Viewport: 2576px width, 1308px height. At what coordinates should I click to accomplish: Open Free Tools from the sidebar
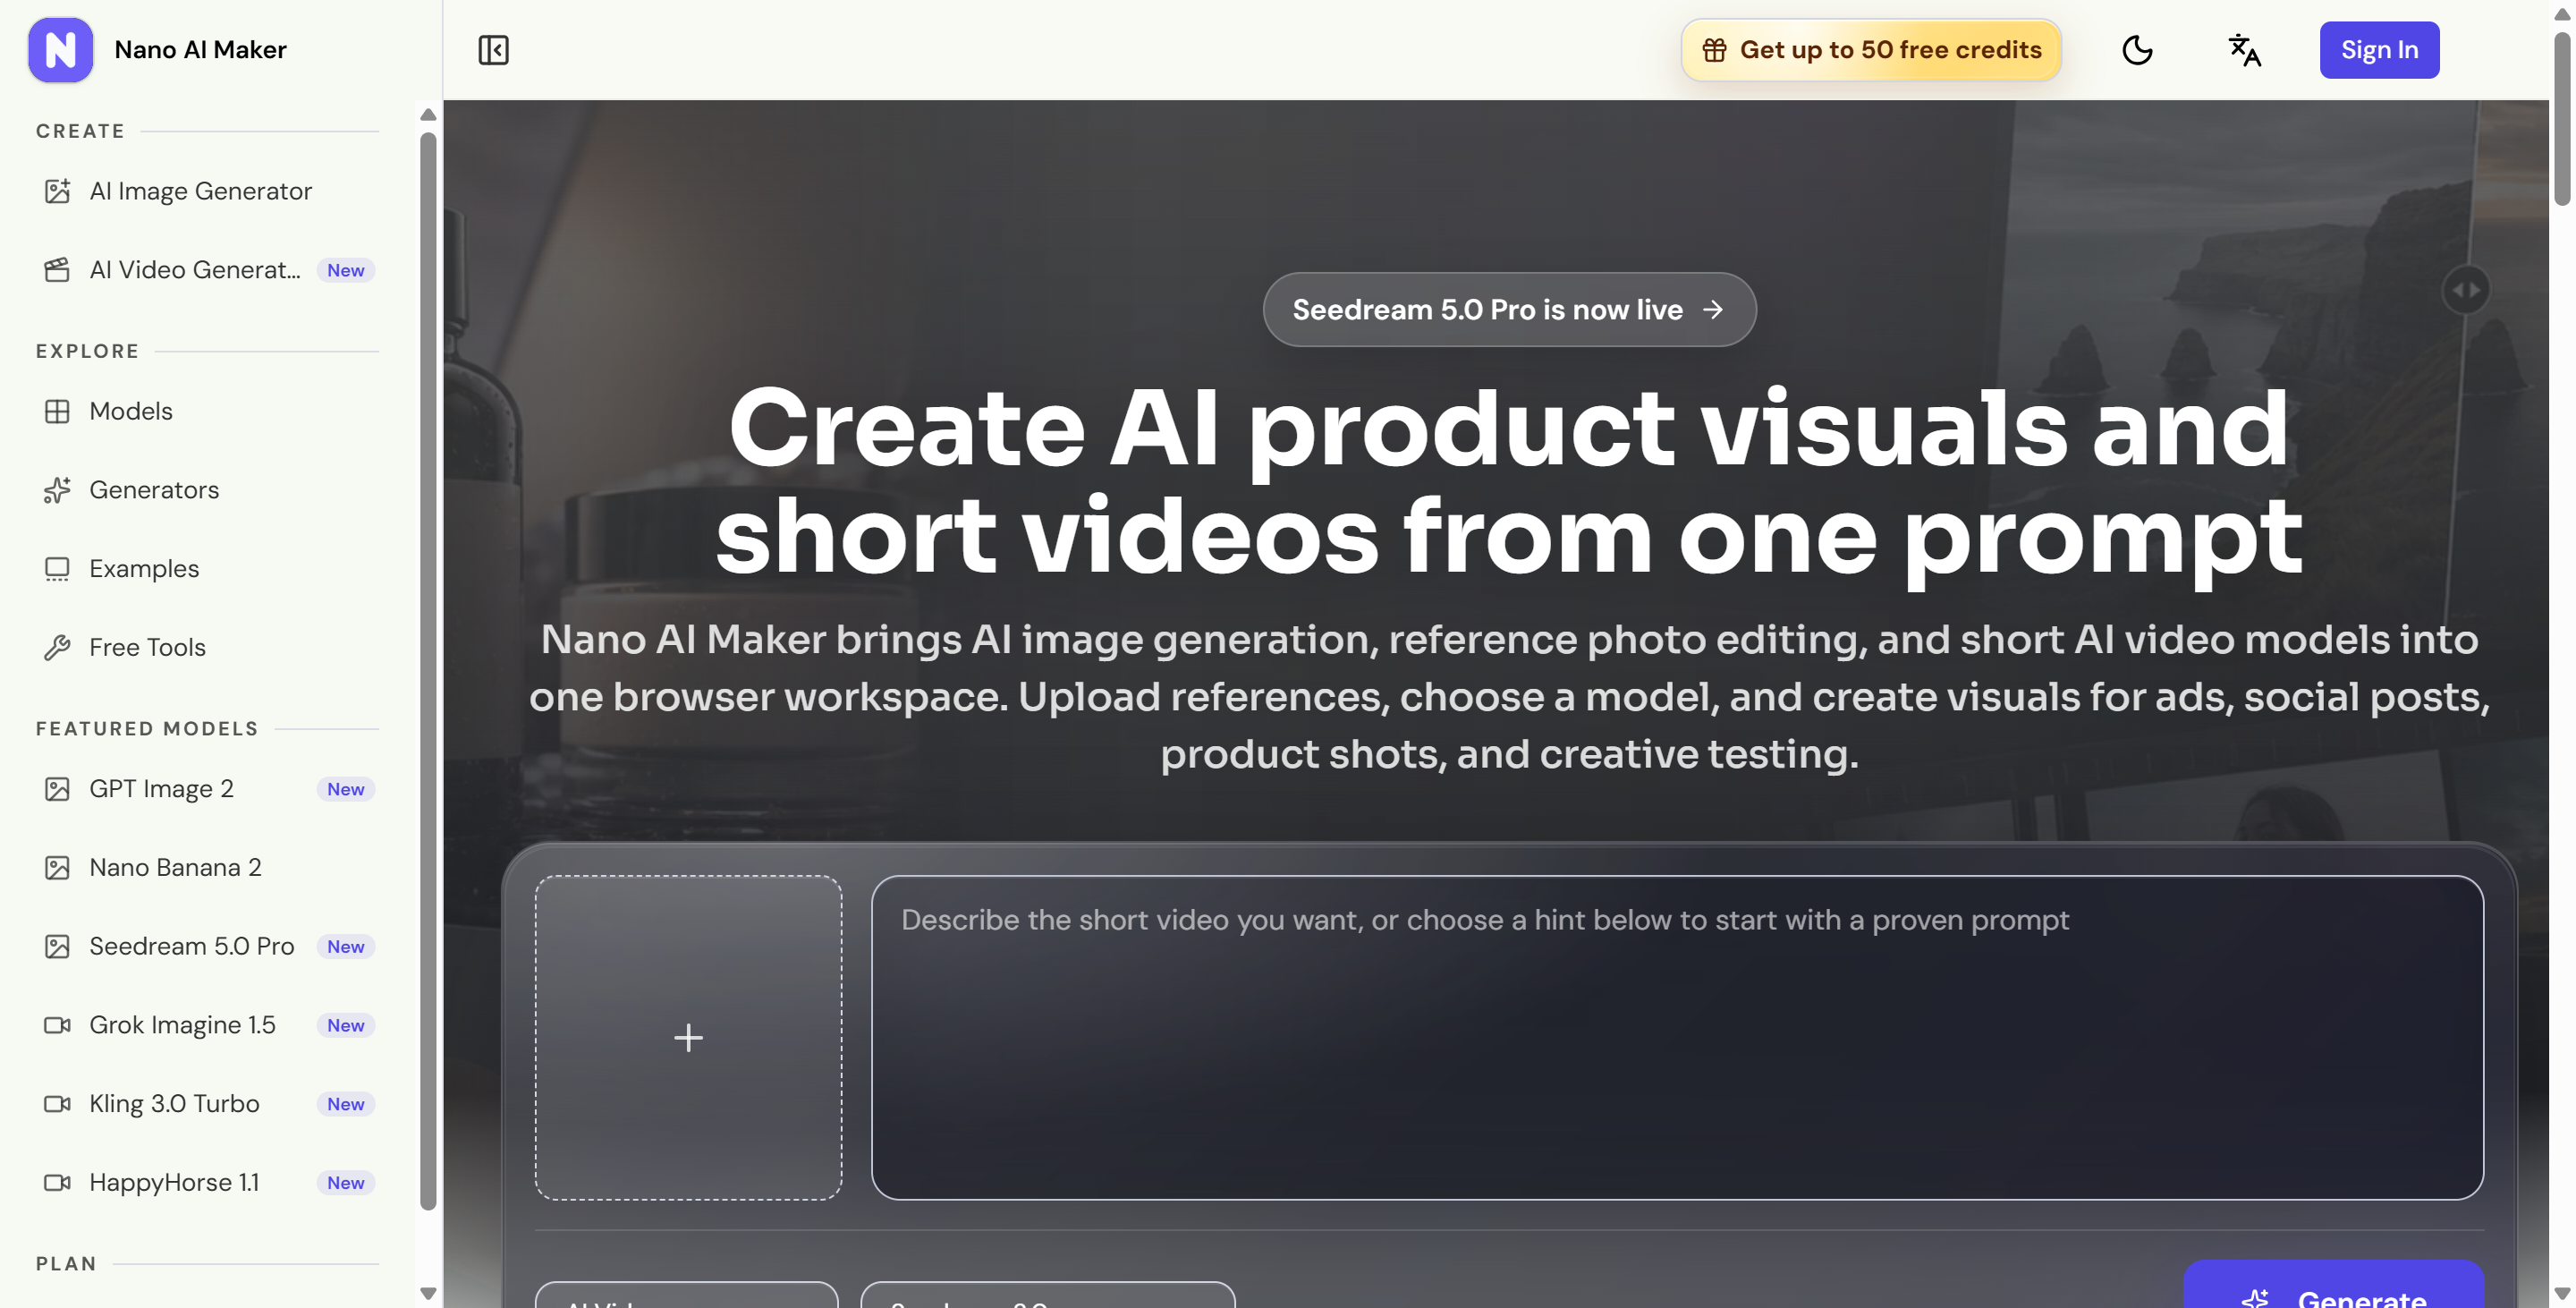tap(207, 648)
